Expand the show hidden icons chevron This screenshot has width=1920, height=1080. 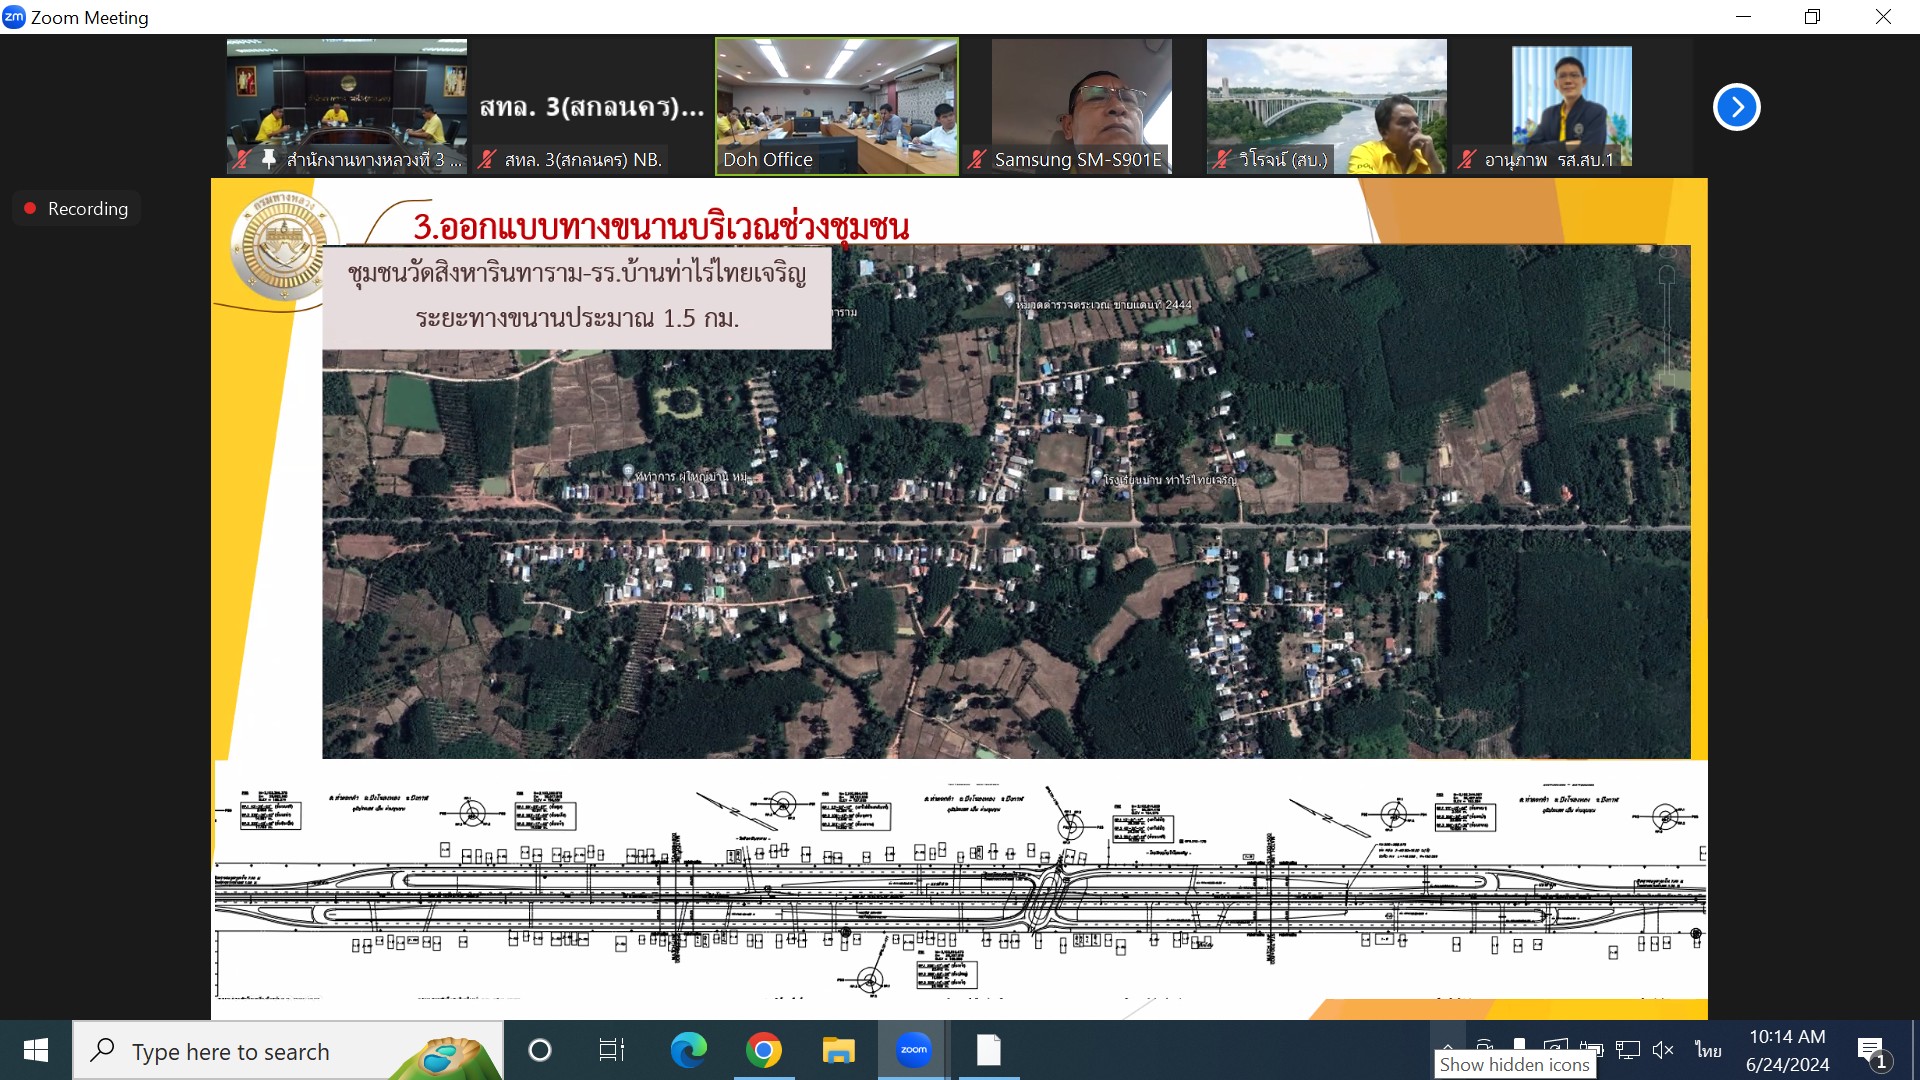click(x=1447, y=1044)
